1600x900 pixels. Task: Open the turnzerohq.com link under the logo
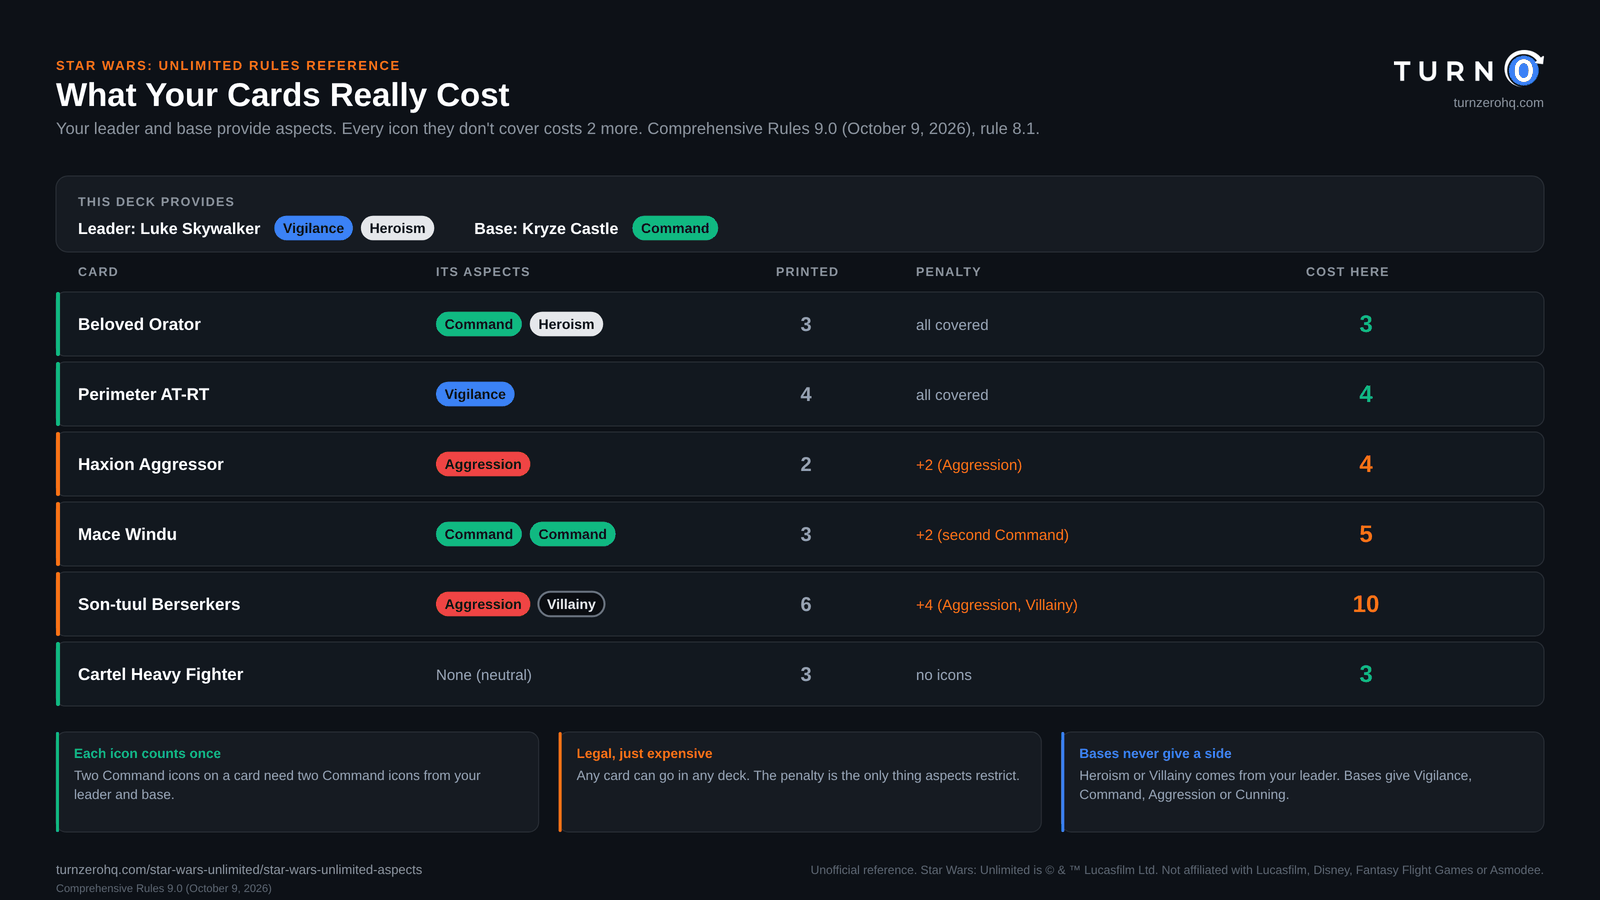coord(1498,103)
